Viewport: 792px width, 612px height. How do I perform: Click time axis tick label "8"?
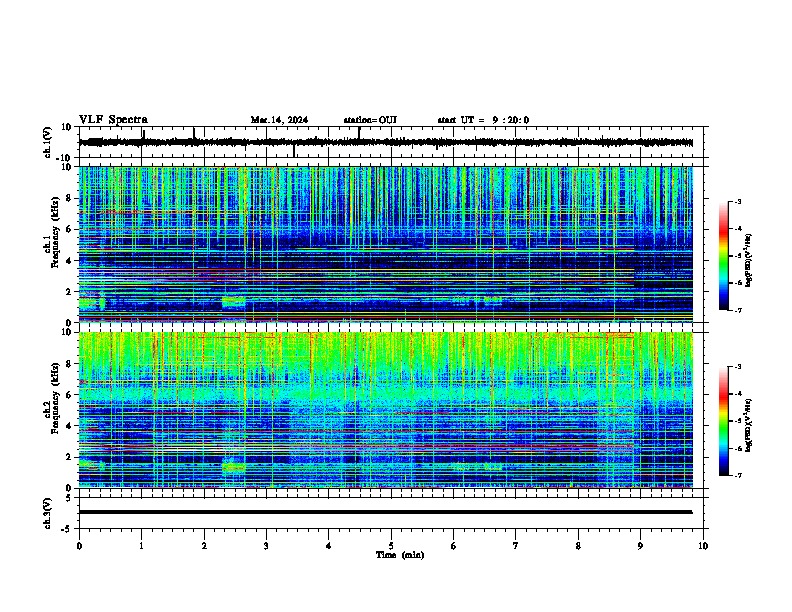point(578,546)
